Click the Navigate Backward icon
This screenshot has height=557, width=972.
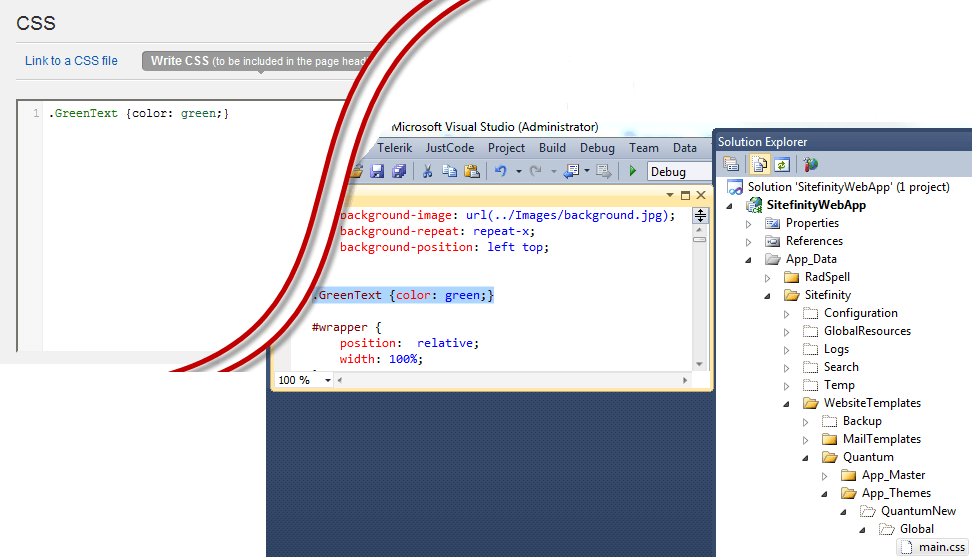tap(572, 171)
